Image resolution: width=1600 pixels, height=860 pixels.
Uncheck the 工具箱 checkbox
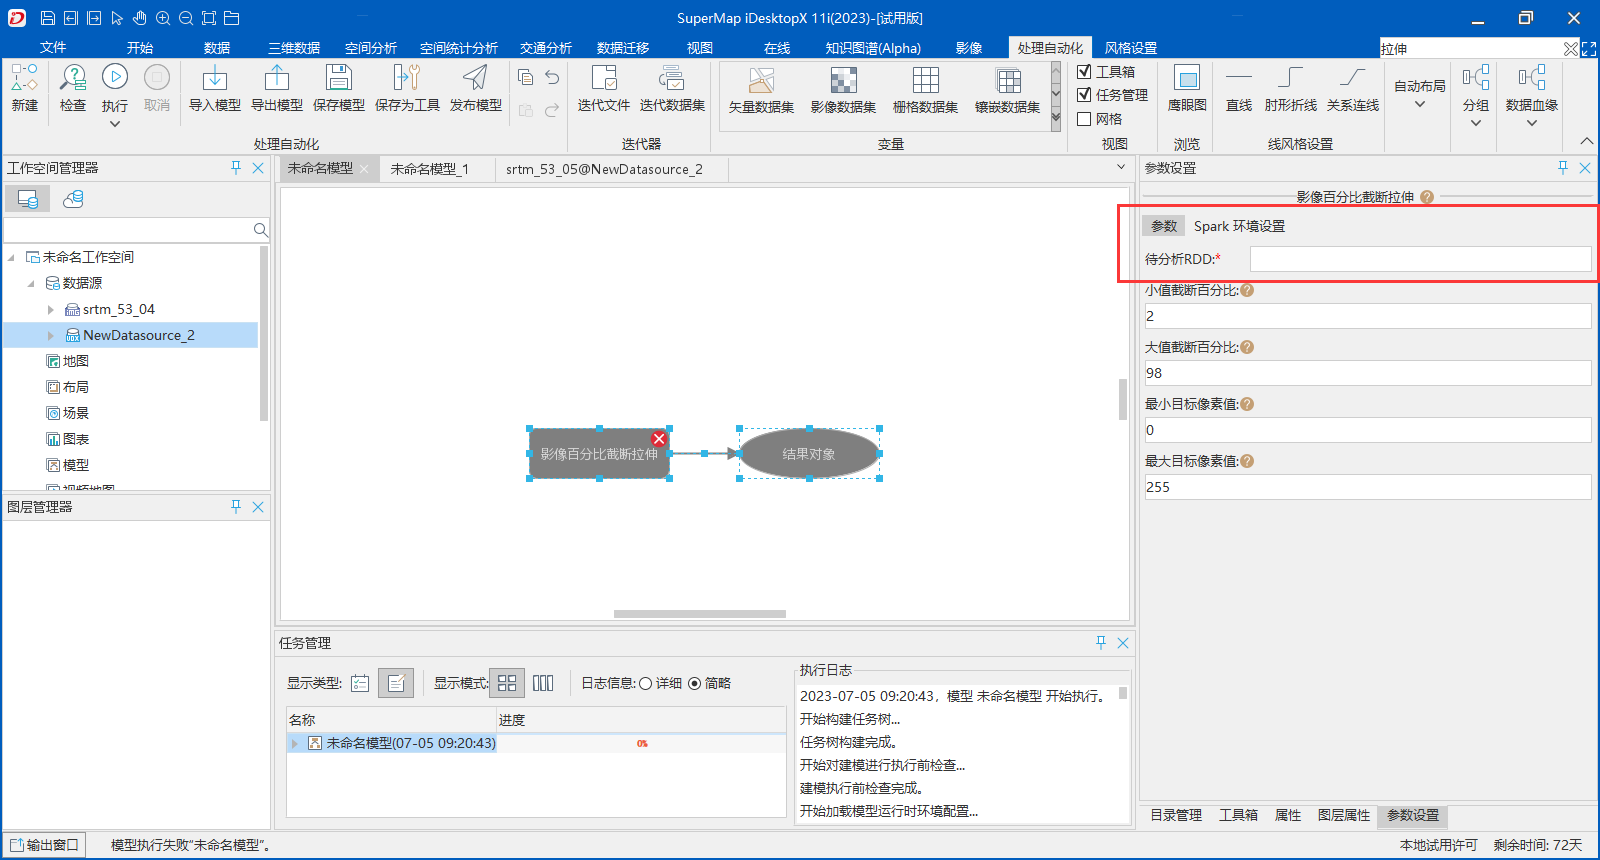[1084, 71]
